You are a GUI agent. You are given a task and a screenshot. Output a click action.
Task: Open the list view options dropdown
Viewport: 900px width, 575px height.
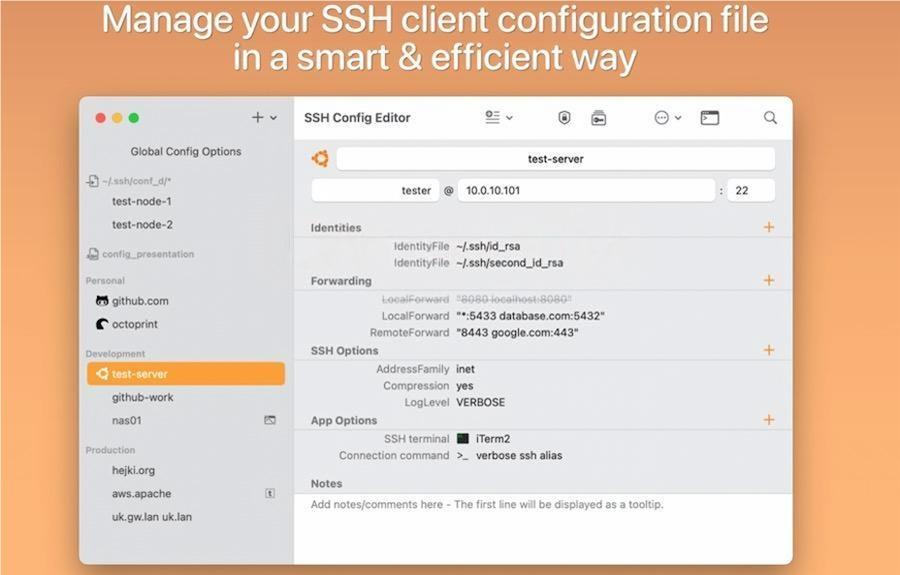pos(498,118)
